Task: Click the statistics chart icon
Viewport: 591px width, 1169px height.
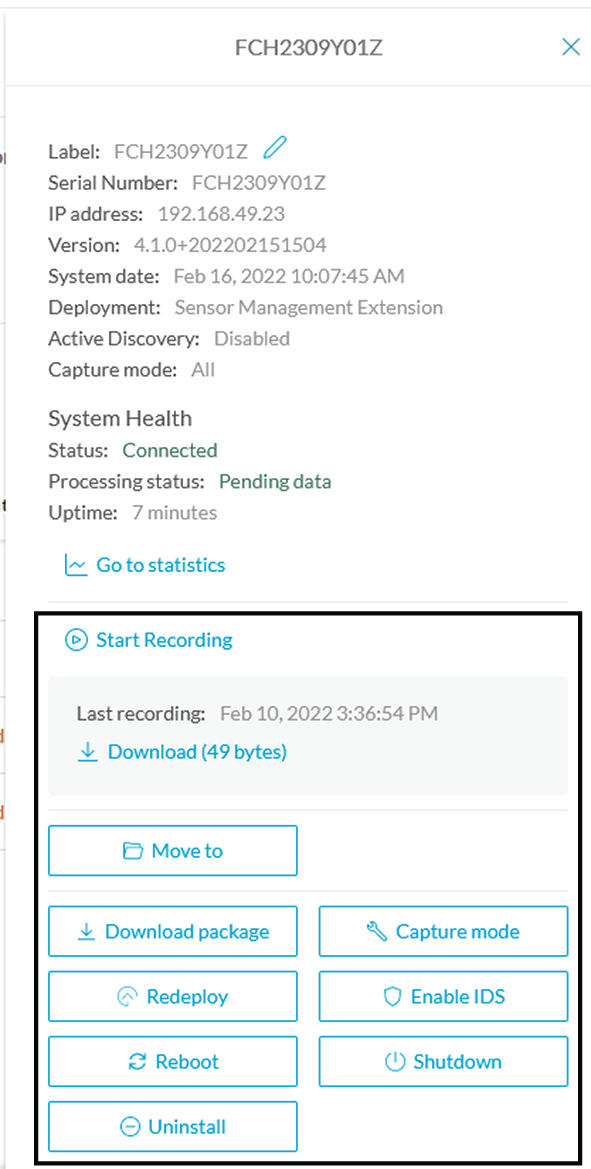Action: (76, 566)
